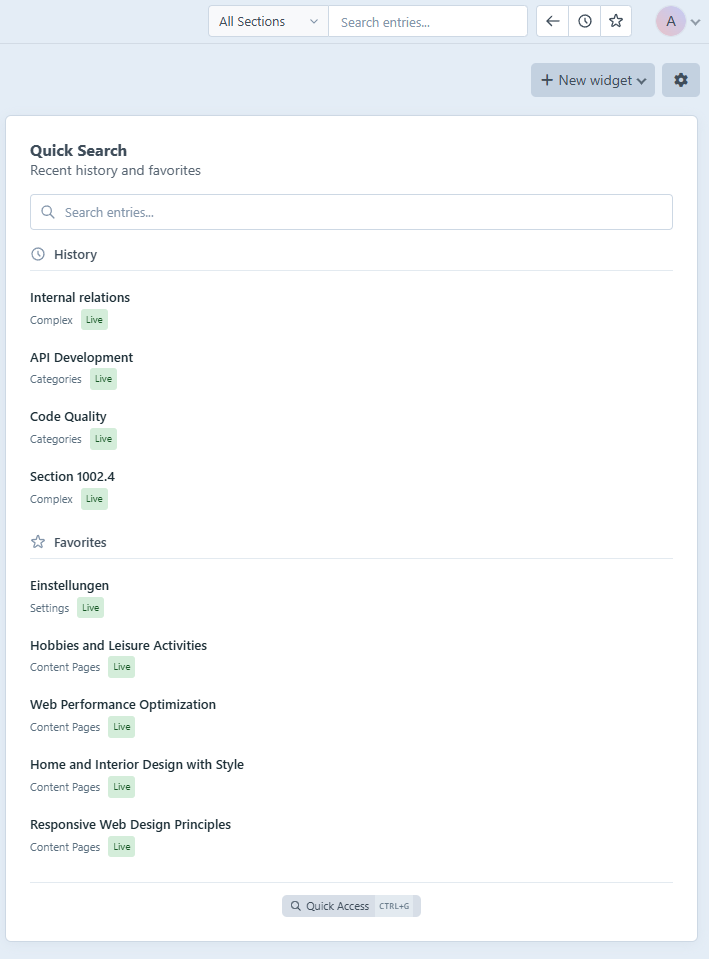
Task: Select the Complex category under Internal relations
Action: click(51, 320)
